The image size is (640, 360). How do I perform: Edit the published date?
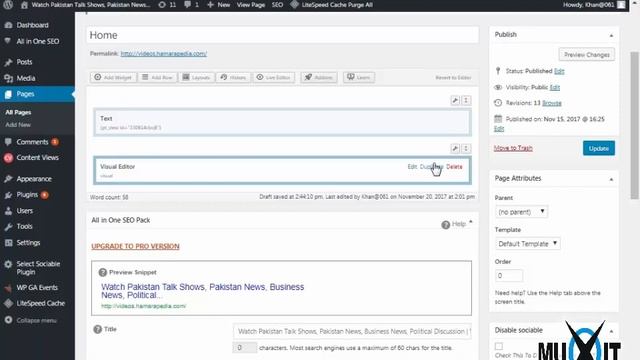[x=499, y=129]
